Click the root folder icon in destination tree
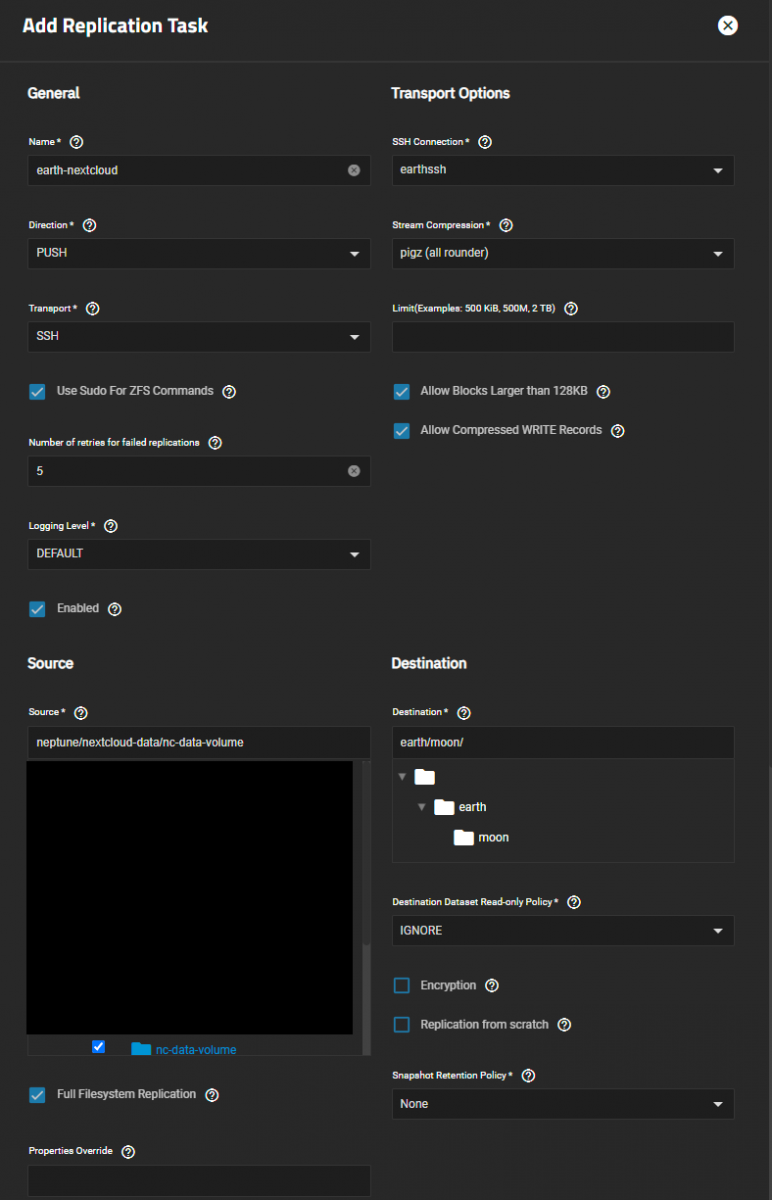 coord(425,776)
